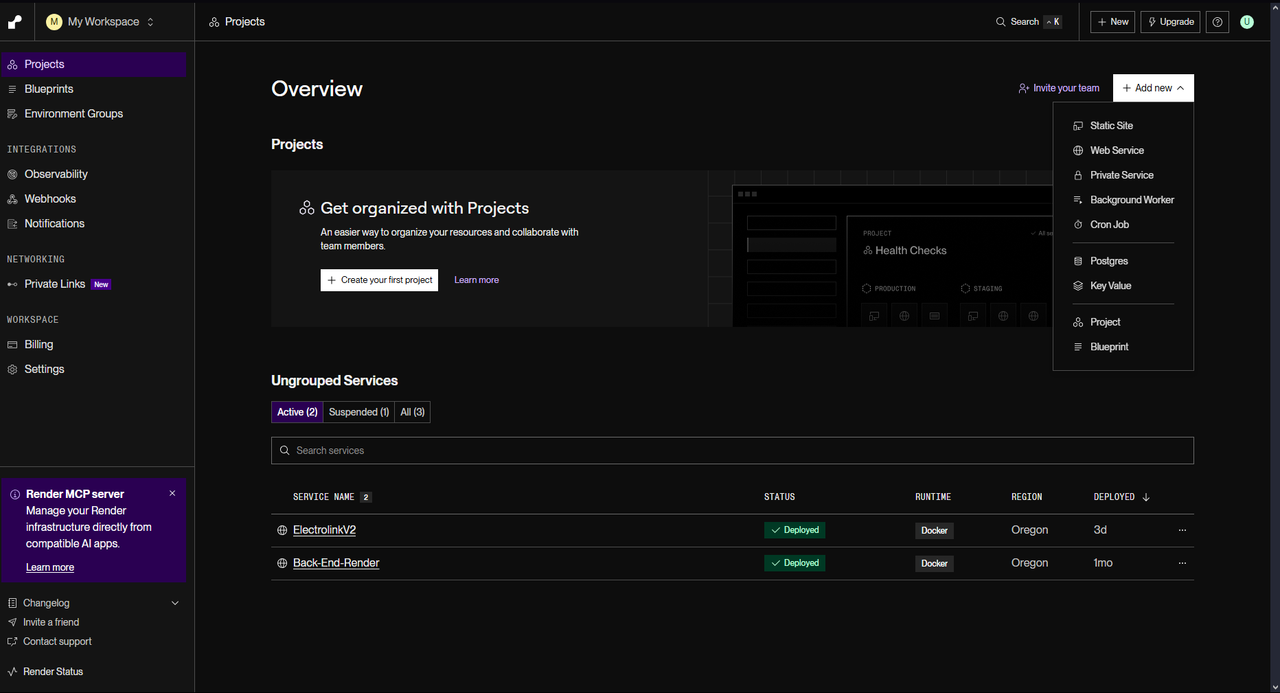Screen dimensions: 1280x693
Task: Click the Docker runtime badge of Back-End-Render
Action: click(934, 563)
